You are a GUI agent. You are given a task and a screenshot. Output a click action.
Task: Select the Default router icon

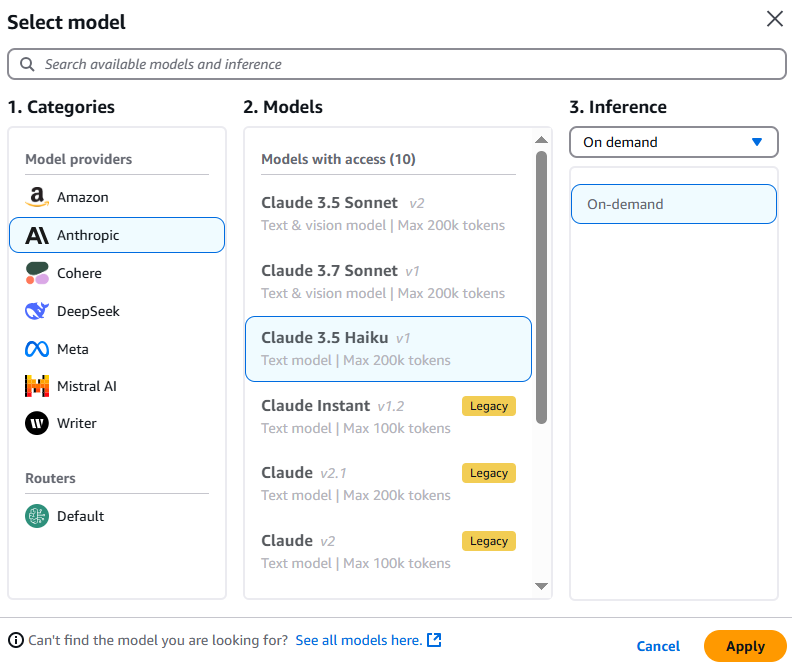click(37, 516)
